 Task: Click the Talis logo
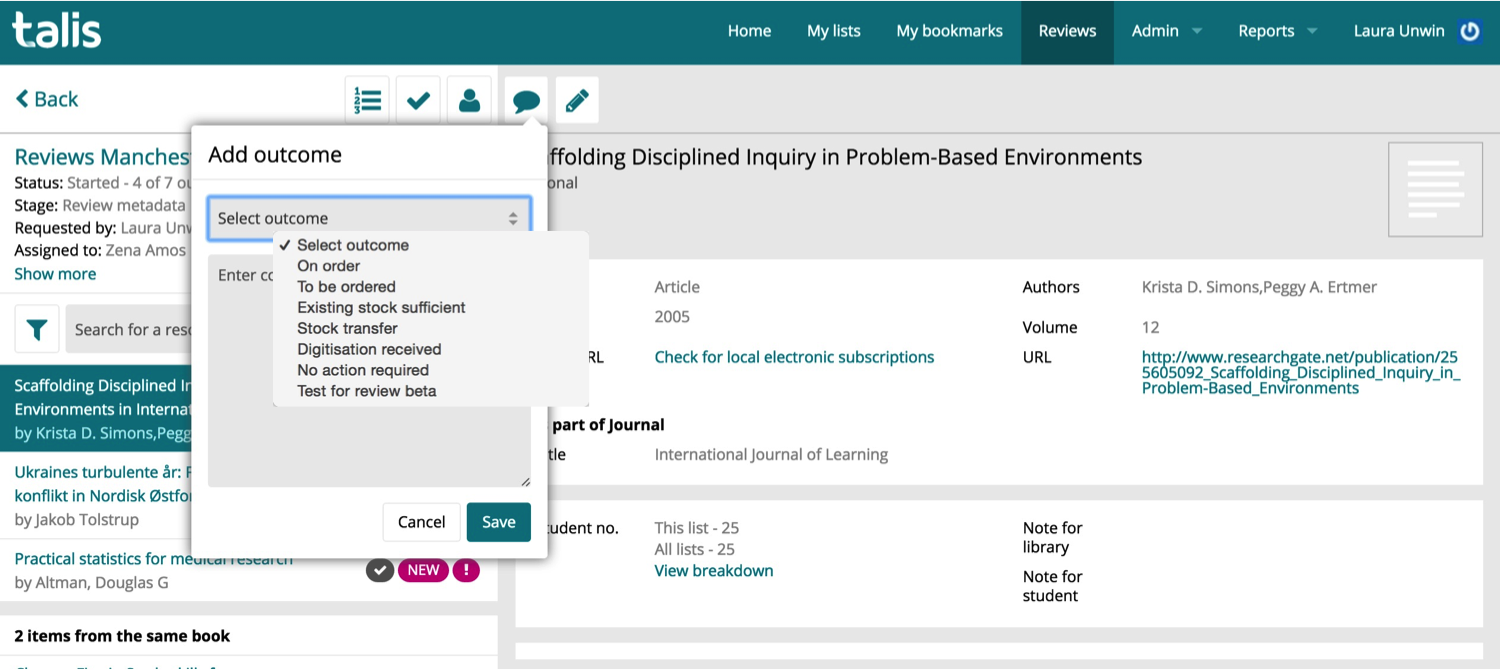(55, 30)
